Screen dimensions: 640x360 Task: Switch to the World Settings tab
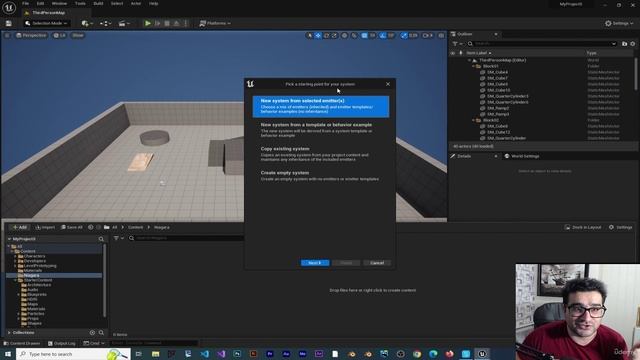[522, 156]
